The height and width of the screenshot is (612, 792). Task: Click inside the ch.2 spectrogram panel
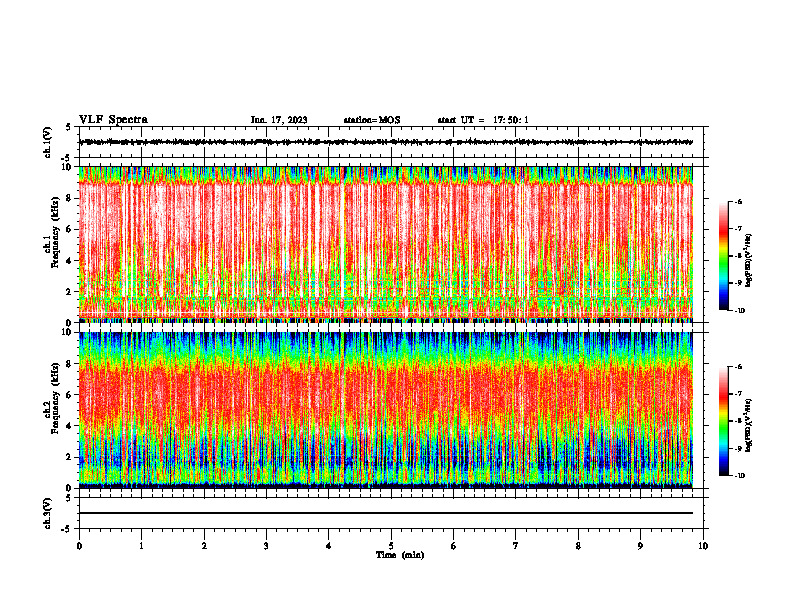click(386, 410)
